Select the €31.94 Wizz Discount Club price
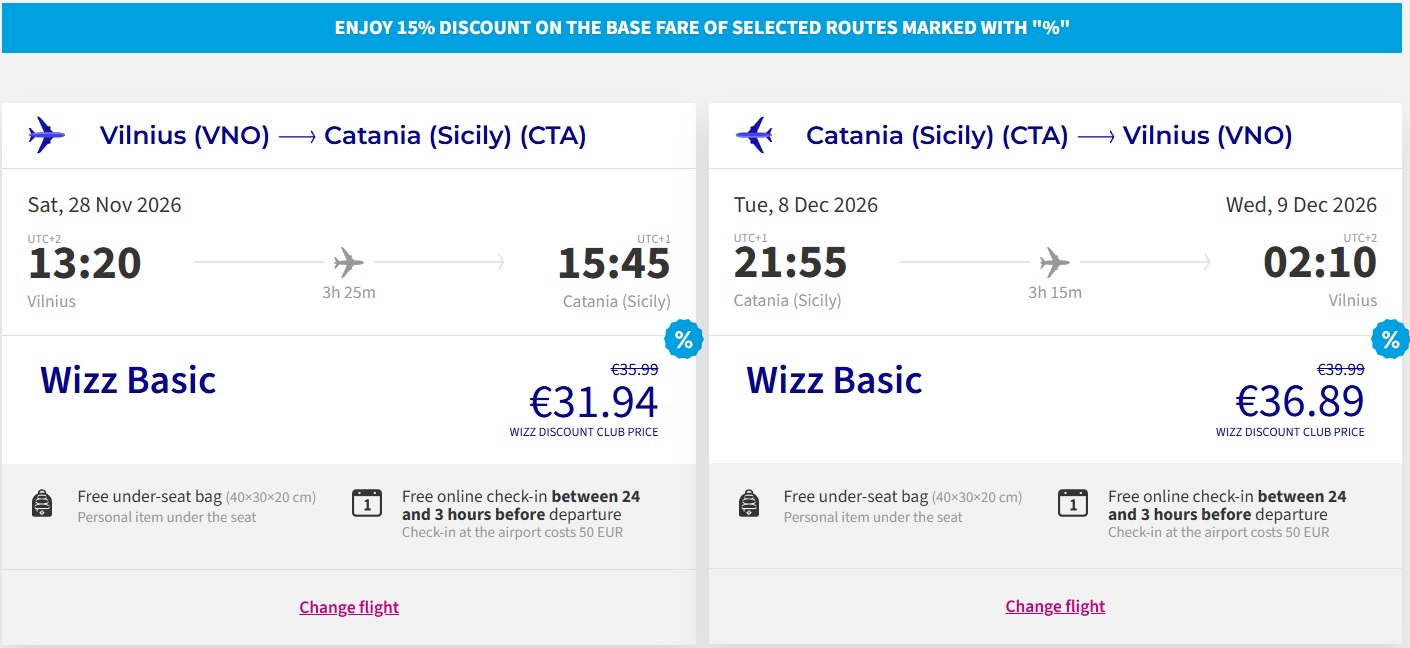 tap(594, 402)
